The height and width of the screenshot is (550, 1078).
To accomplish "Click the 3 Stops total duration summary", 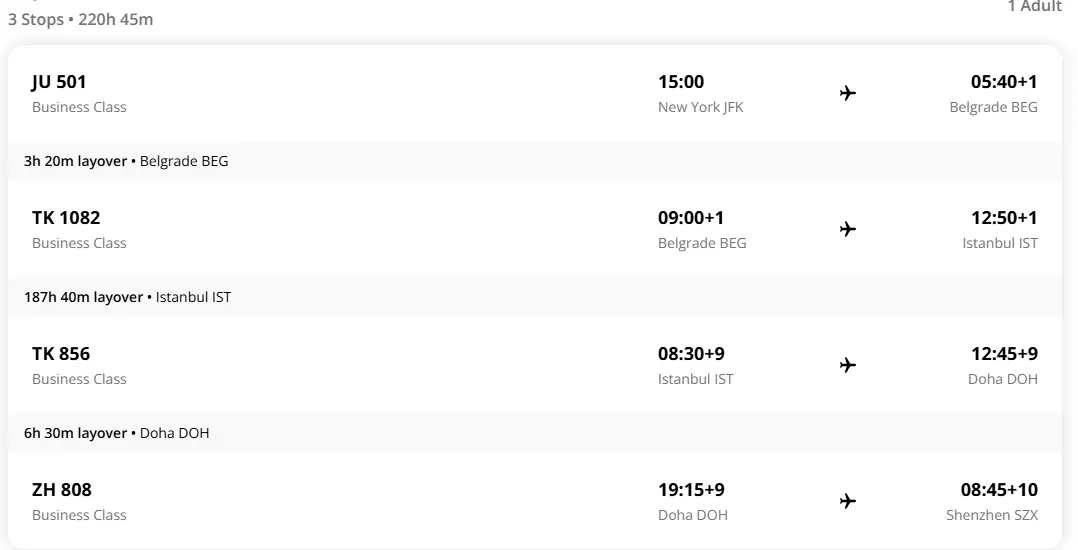I will (81, 19).
